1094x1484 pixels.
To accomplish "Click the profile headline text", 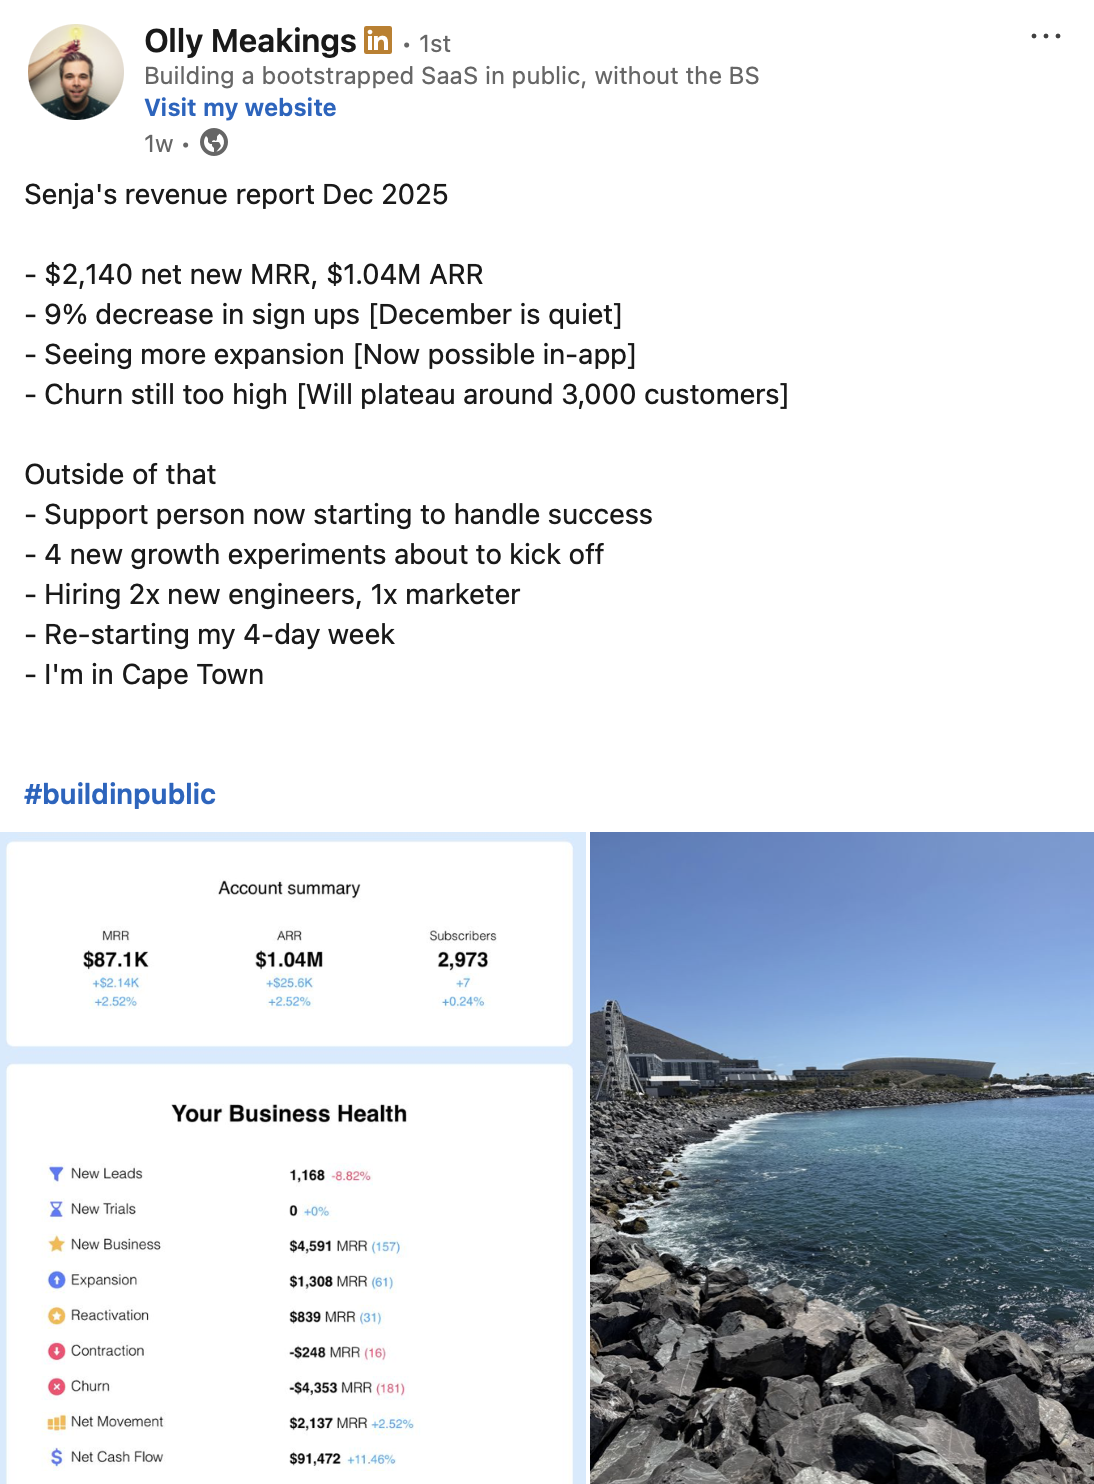I will tap(451, 76).
